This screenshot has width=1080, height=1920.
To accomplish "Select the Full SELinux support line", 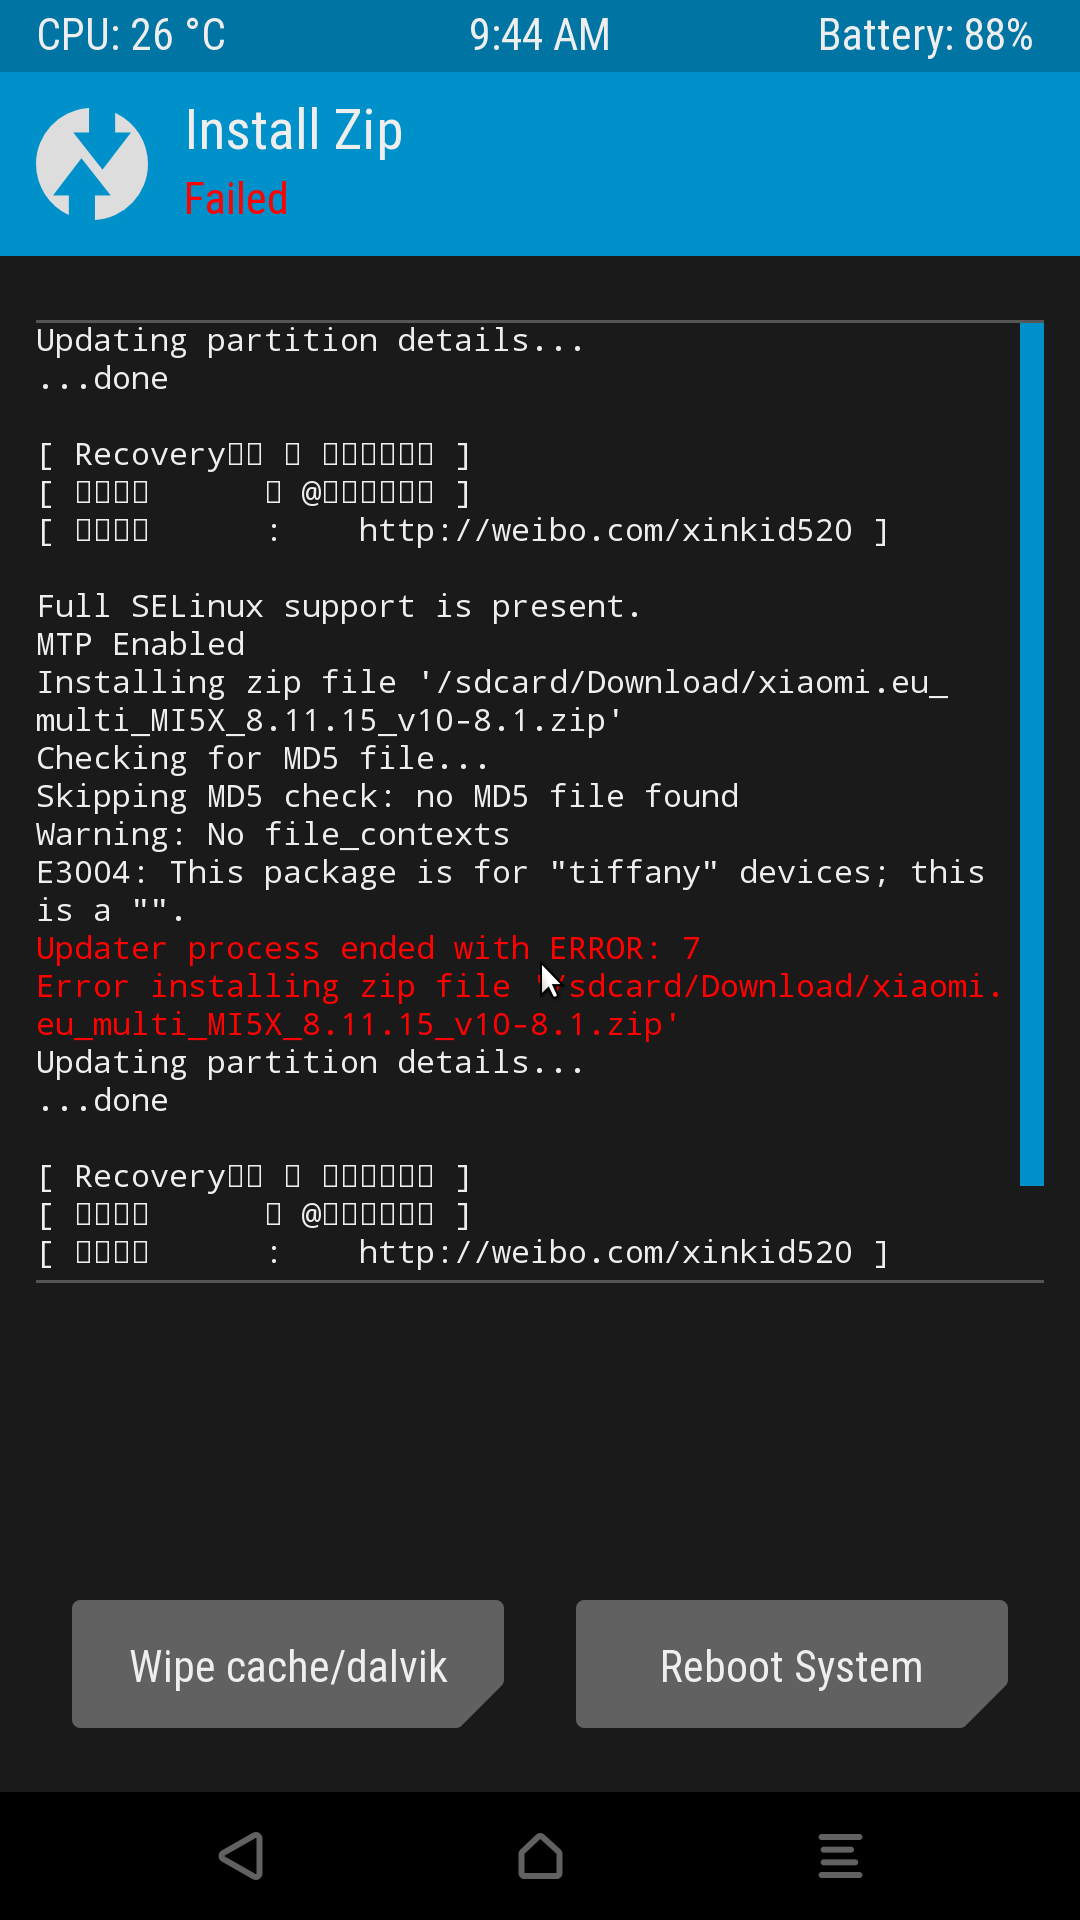I will point(338,606).
